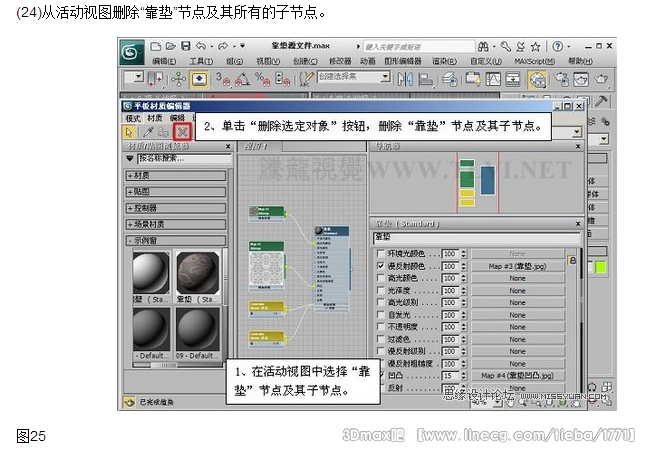Viewport: 664px width, 452px height.
Task: Click the Map #3 (靠垫.jpg) map button
Action: 517,266
